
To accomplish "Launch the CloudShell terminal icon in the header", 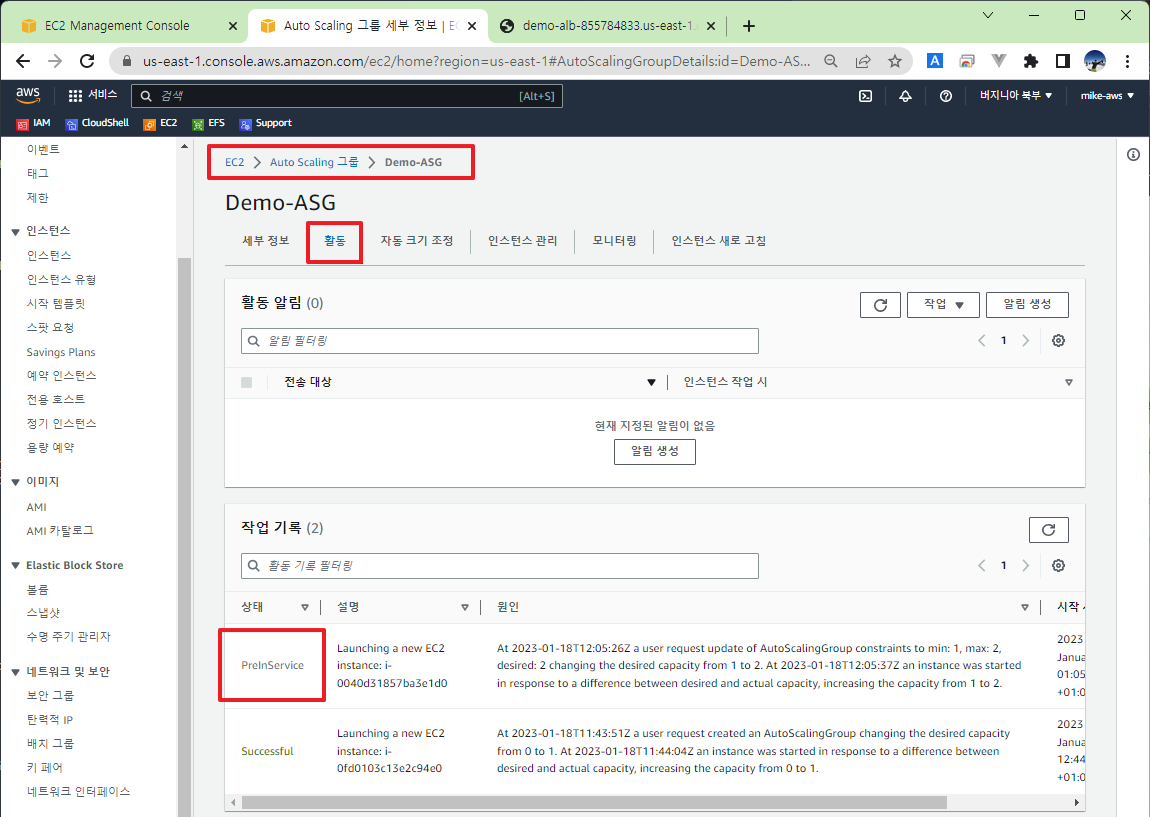I will [865, 95].
